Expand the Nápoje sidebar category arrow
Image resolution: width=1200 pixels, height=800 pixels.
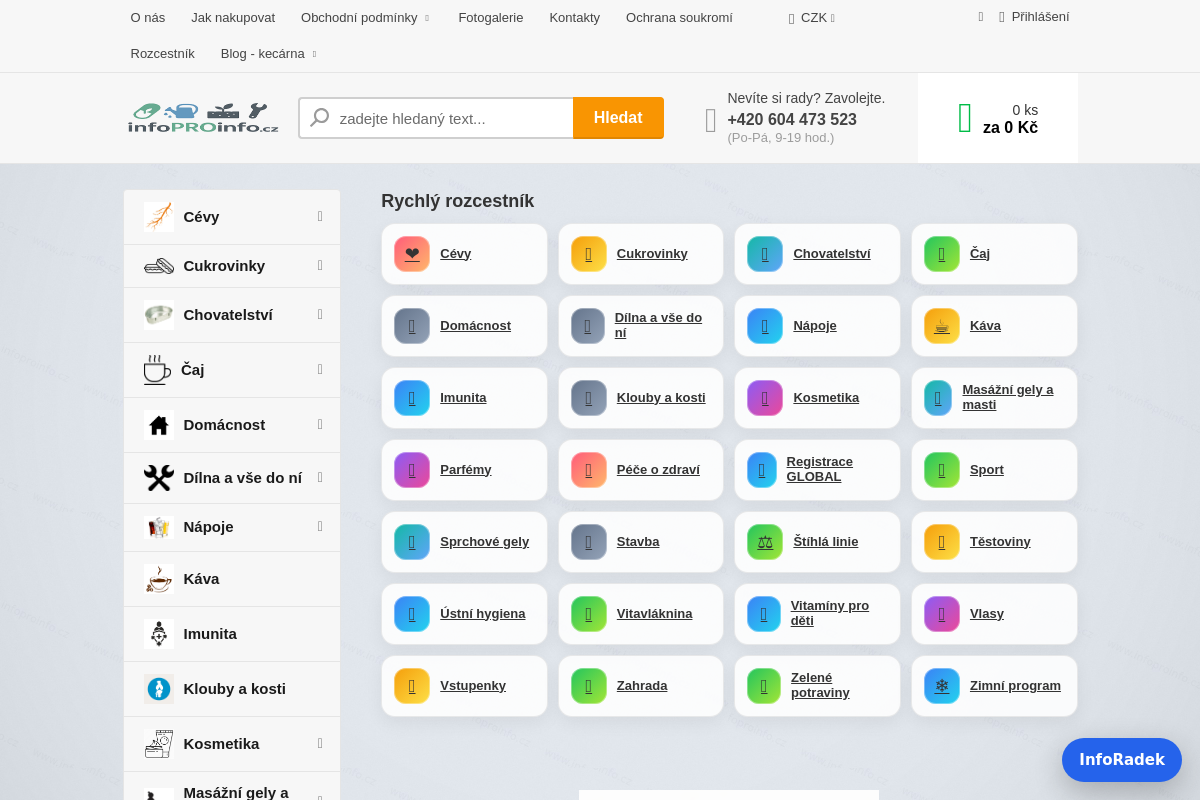coord(320,526)
